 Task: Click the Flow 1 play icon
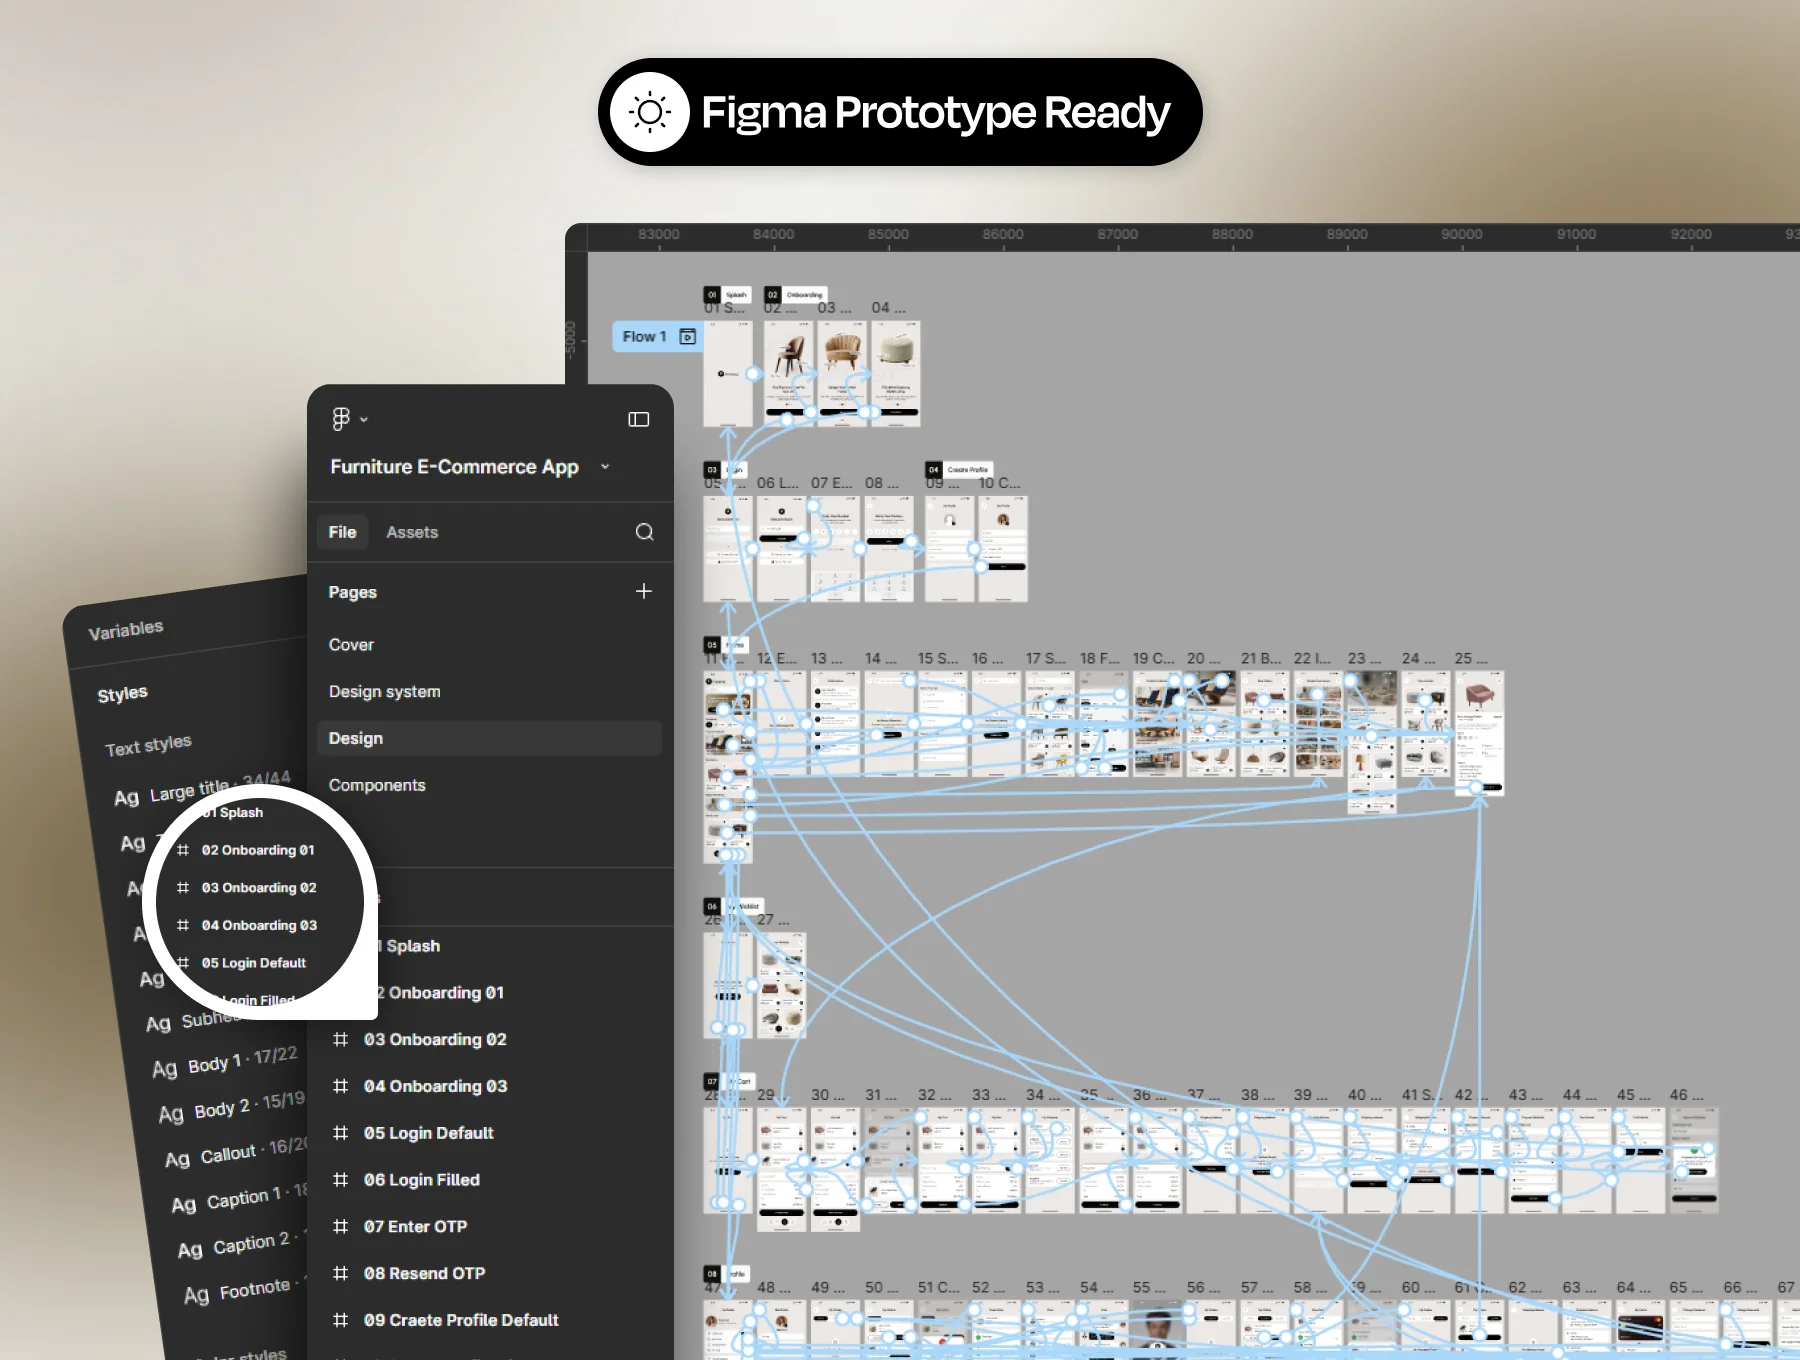pos(688,336)
